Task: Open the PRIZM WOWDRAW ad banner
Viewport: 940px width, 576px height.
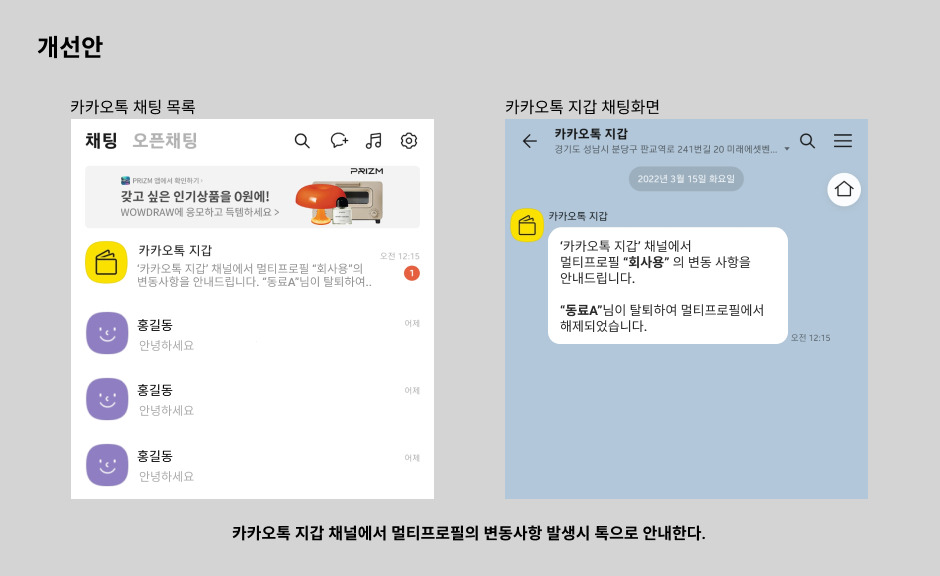Action: [x=252, y=197]
